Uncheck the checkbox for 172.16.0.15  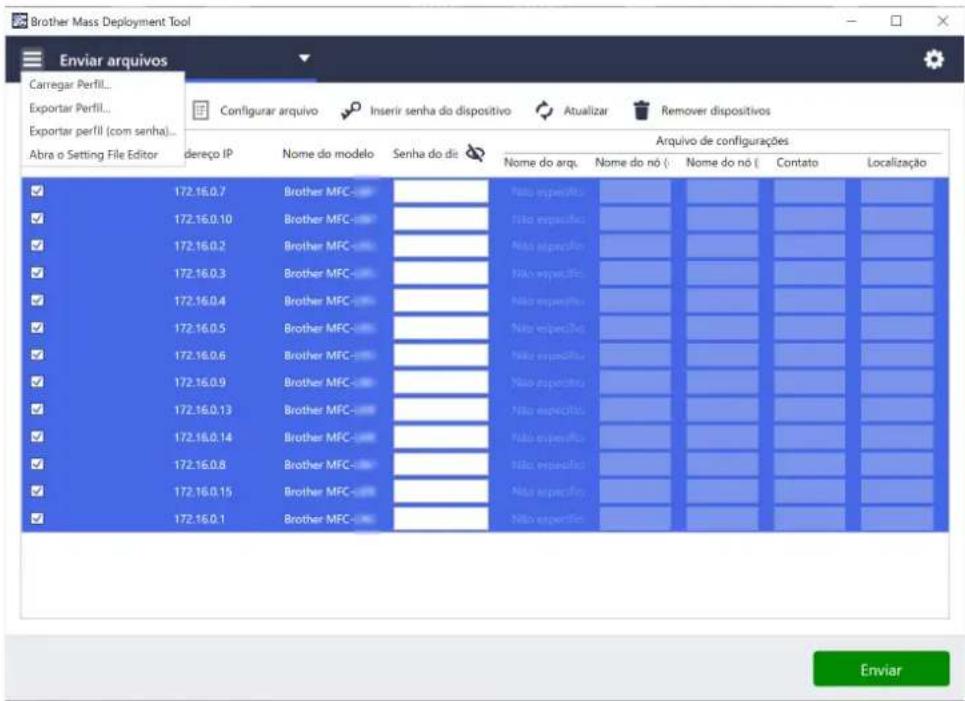[37, 491]
